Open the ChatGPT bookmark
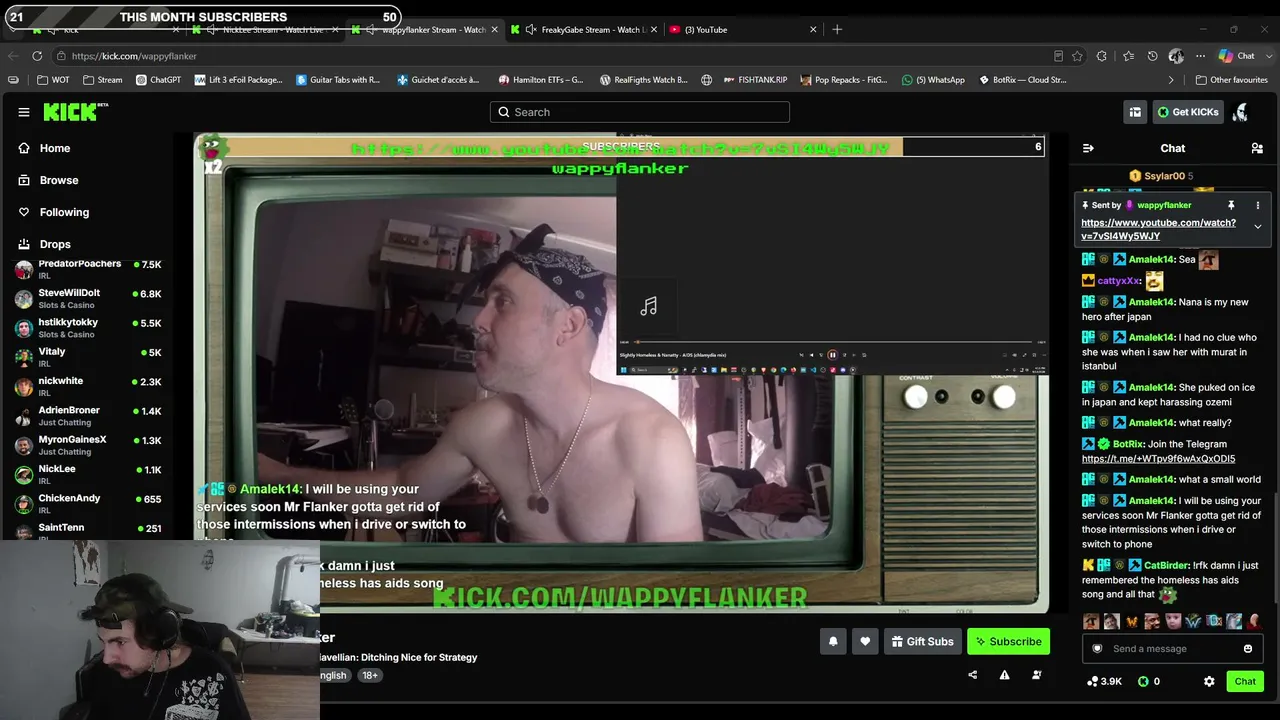 tap(158, 80)
